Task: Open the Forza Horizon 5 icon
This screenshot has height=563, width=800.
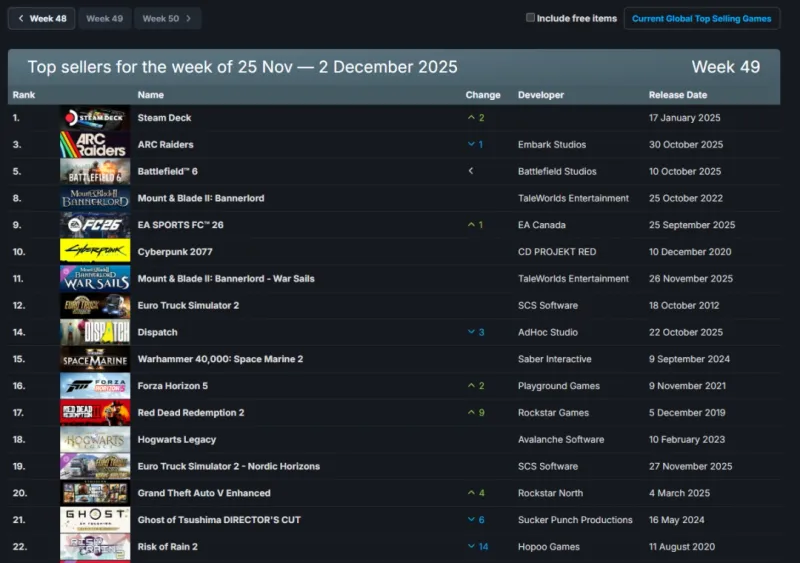Action: tap(95, 386)
